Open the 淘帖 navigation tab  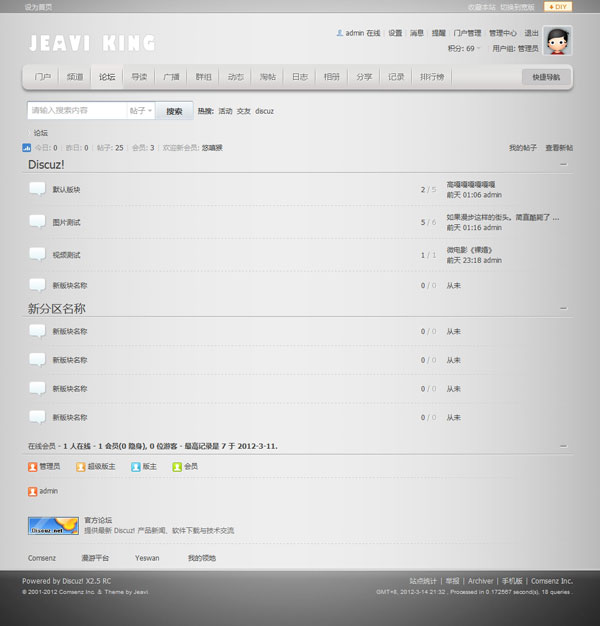click(x=268, y=77)
